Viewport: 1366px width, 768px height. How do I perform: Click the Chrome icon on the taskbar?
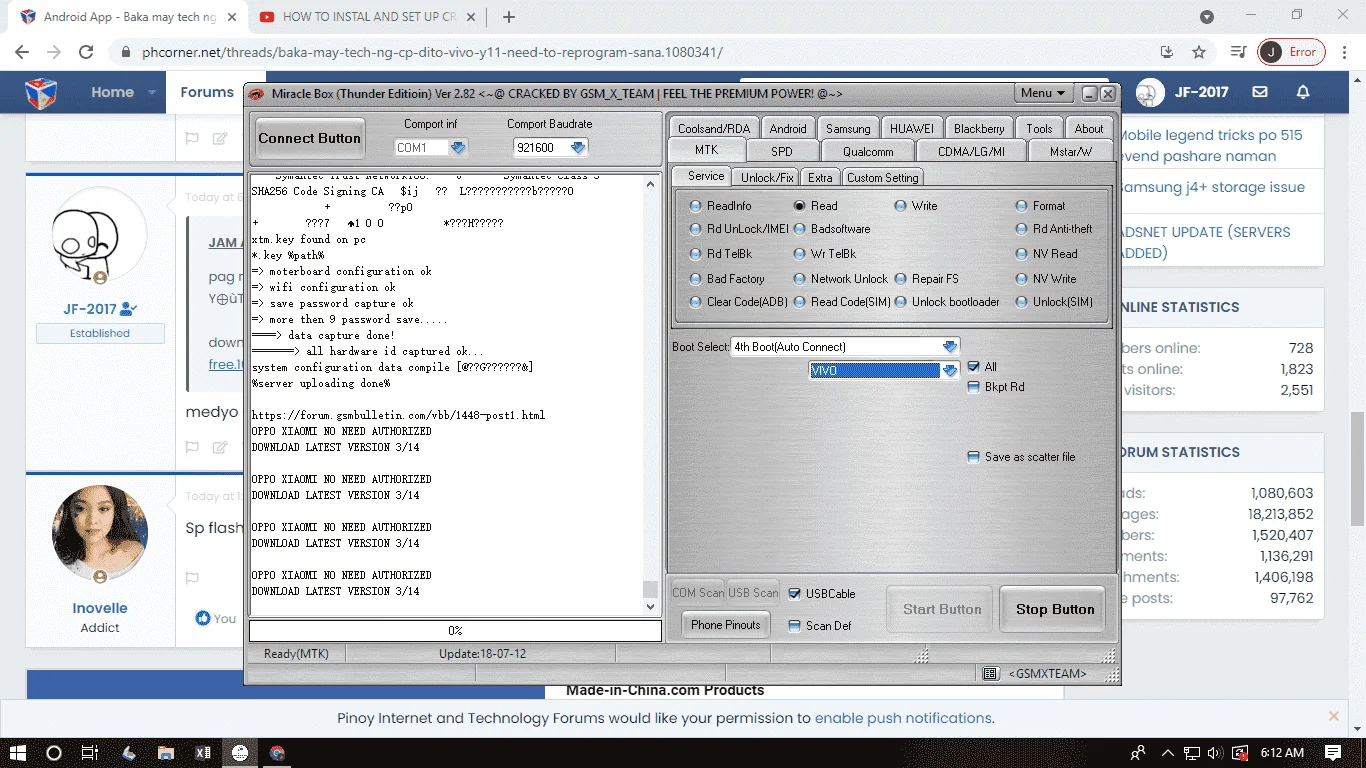point(277,753)
